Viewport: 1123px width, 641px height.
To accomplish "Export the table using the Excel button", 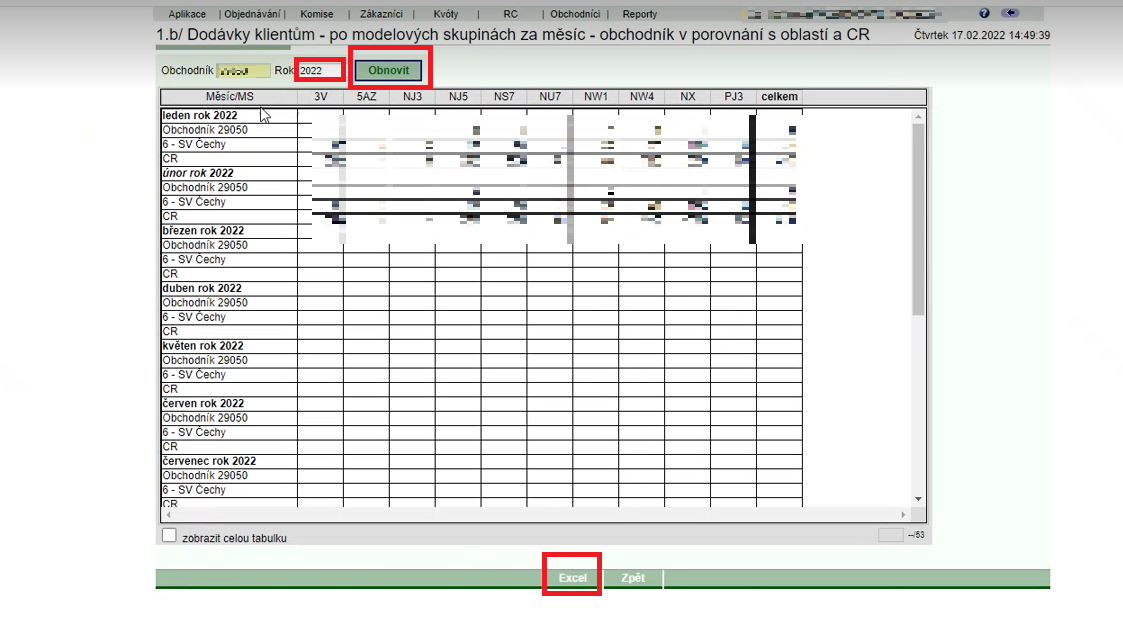I will 572,579.
